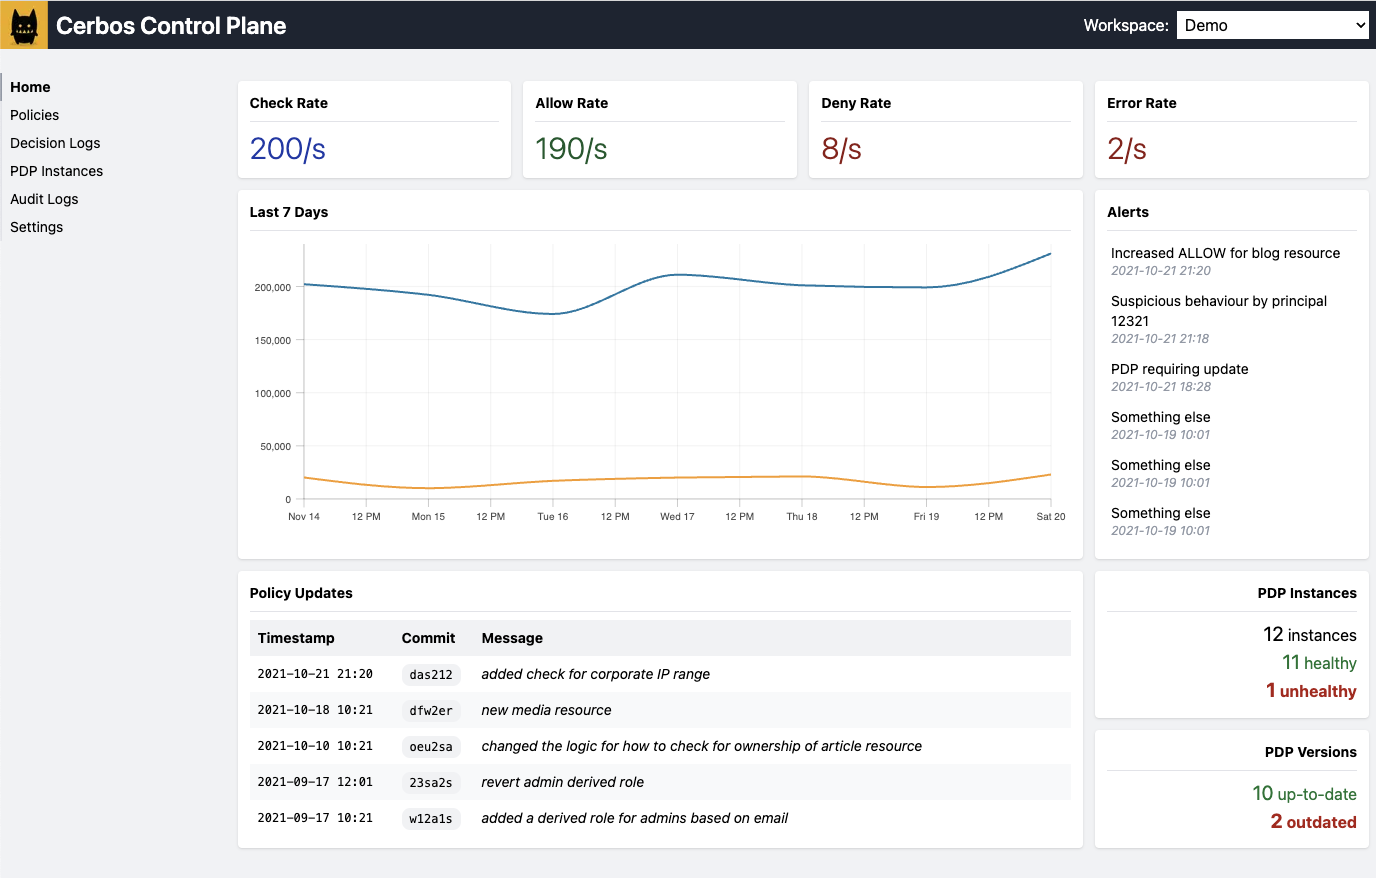
Task: Open Policies in sidebar
Action: coord(34,115)
